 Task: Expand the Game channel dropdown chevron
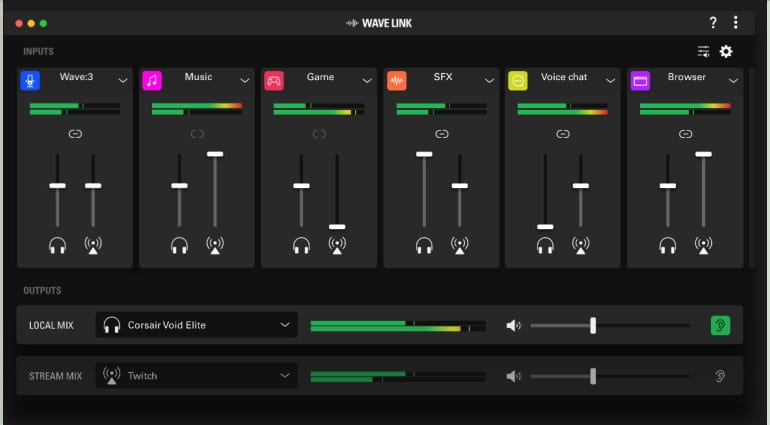point(367,81)
